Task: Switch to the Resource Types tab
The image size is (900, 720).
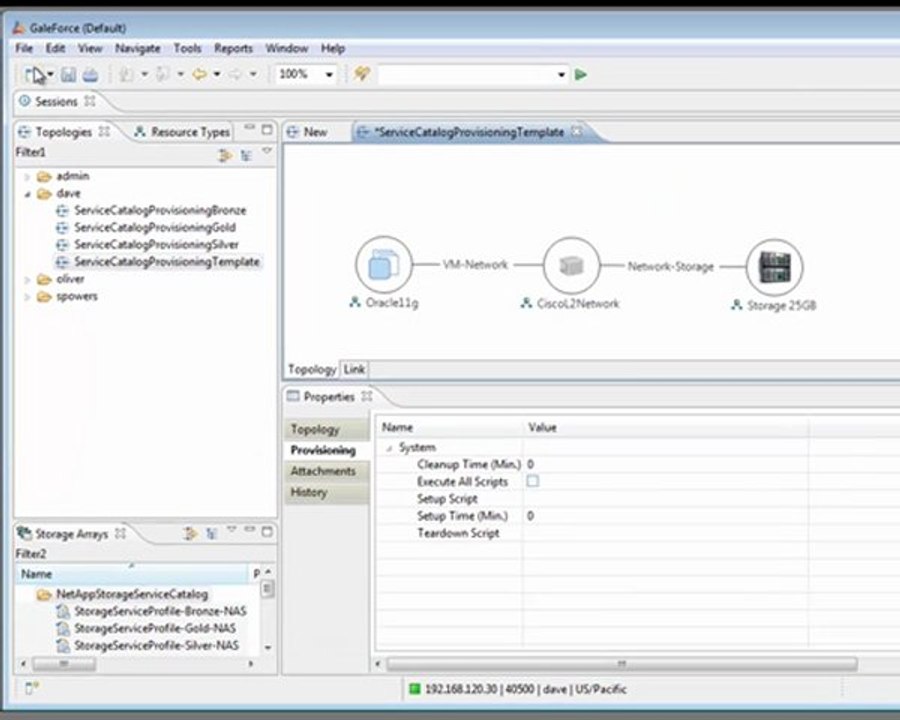Action: tap(183, 132)
